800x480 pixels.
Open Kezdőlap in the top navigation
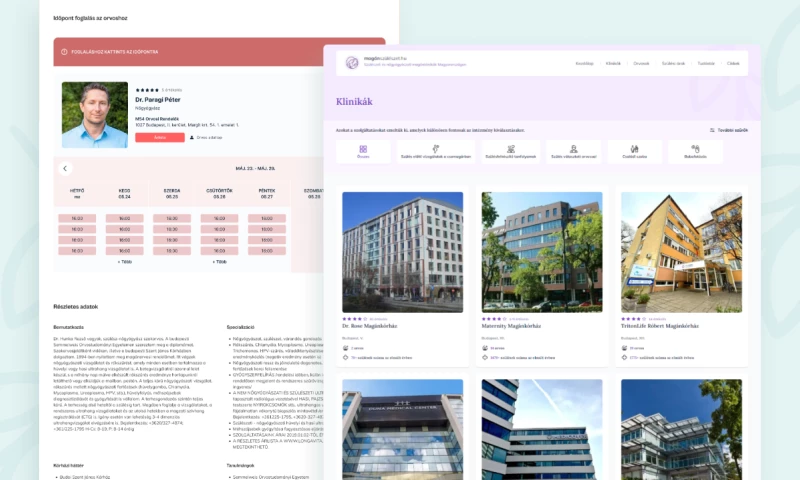pos(584,64)
